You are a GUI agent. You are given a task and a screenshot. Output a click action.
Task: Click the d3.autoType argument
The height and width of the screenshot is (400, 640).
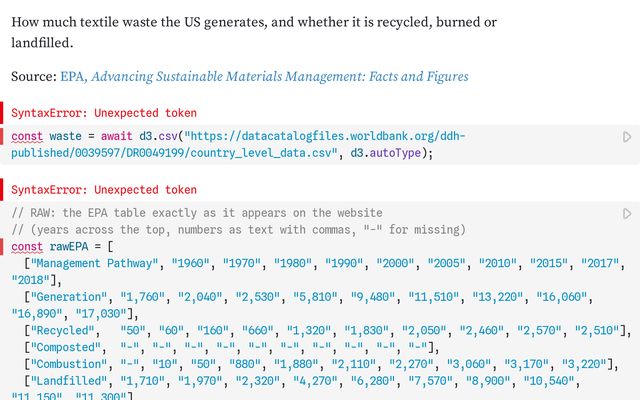point(386,153)
